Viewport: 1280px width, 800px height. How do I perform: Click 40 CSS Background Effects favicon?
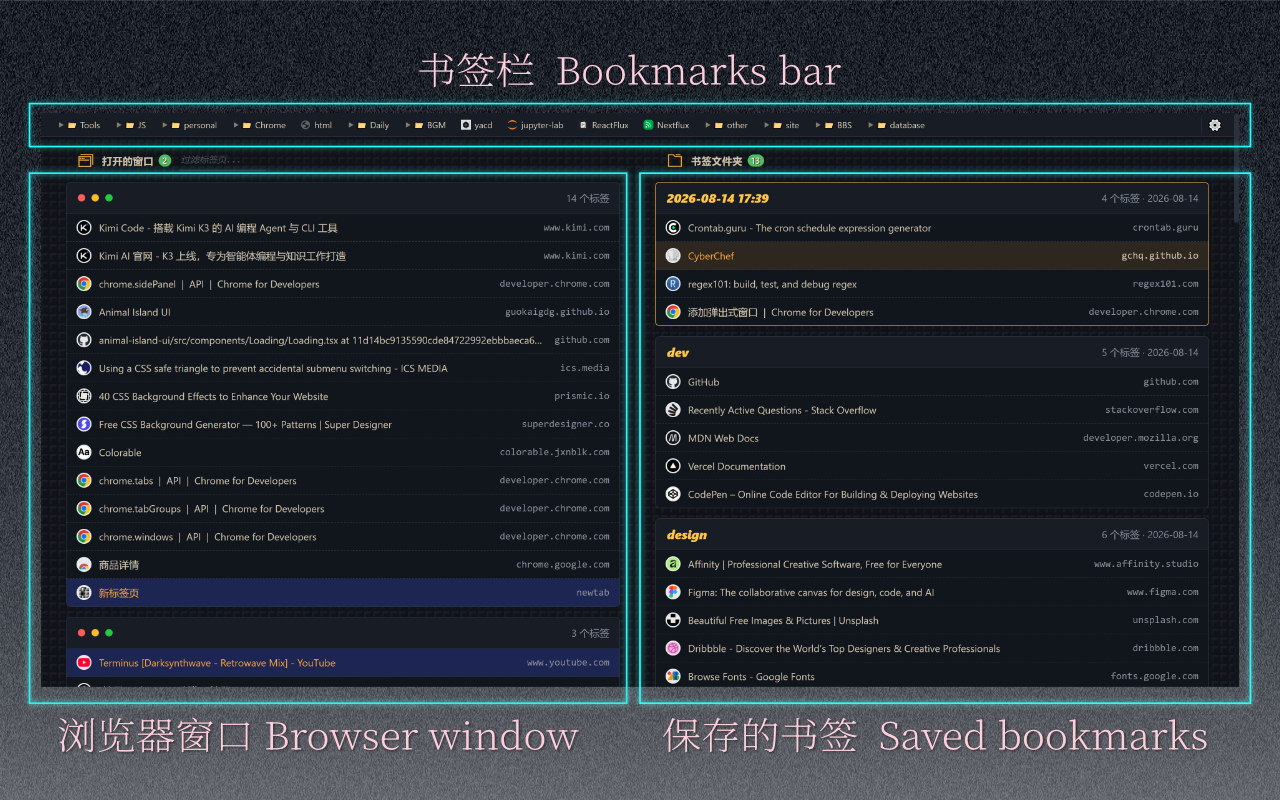[x=84, y=396]
